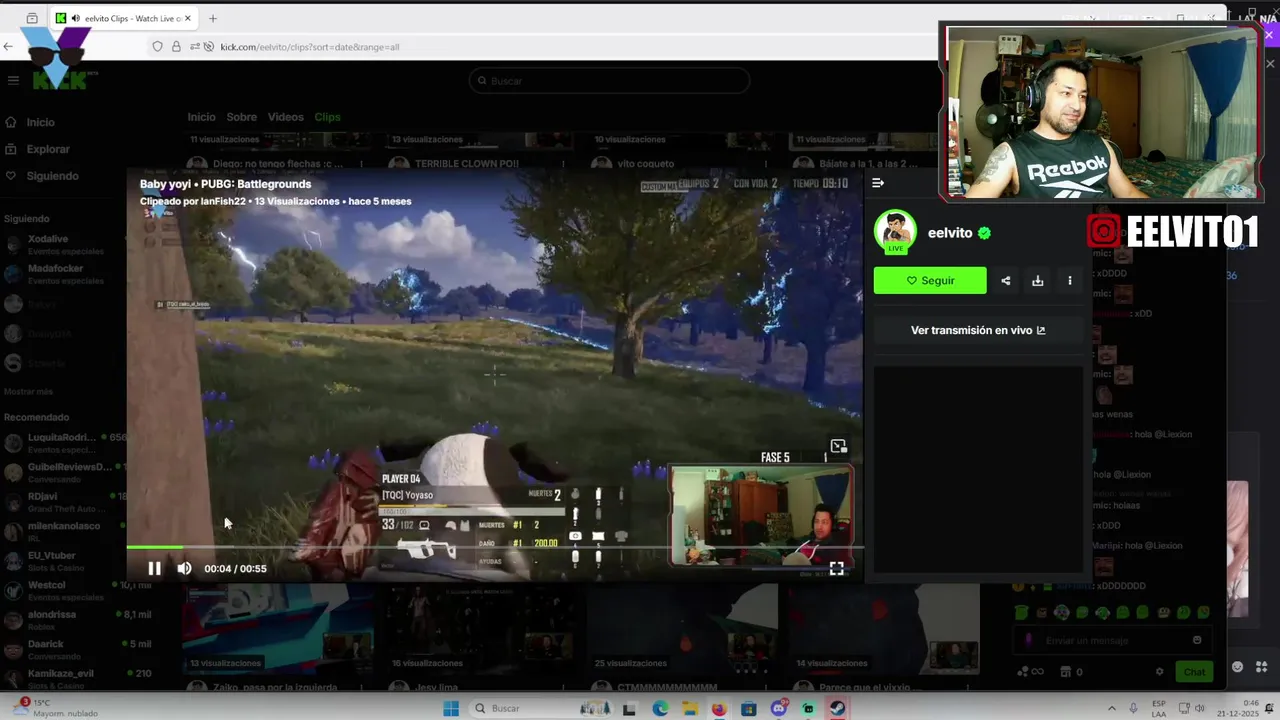The width and height of the screenshot is (1280, 720).
Task: Click the address bar shield icon
Action: [157, 47]
